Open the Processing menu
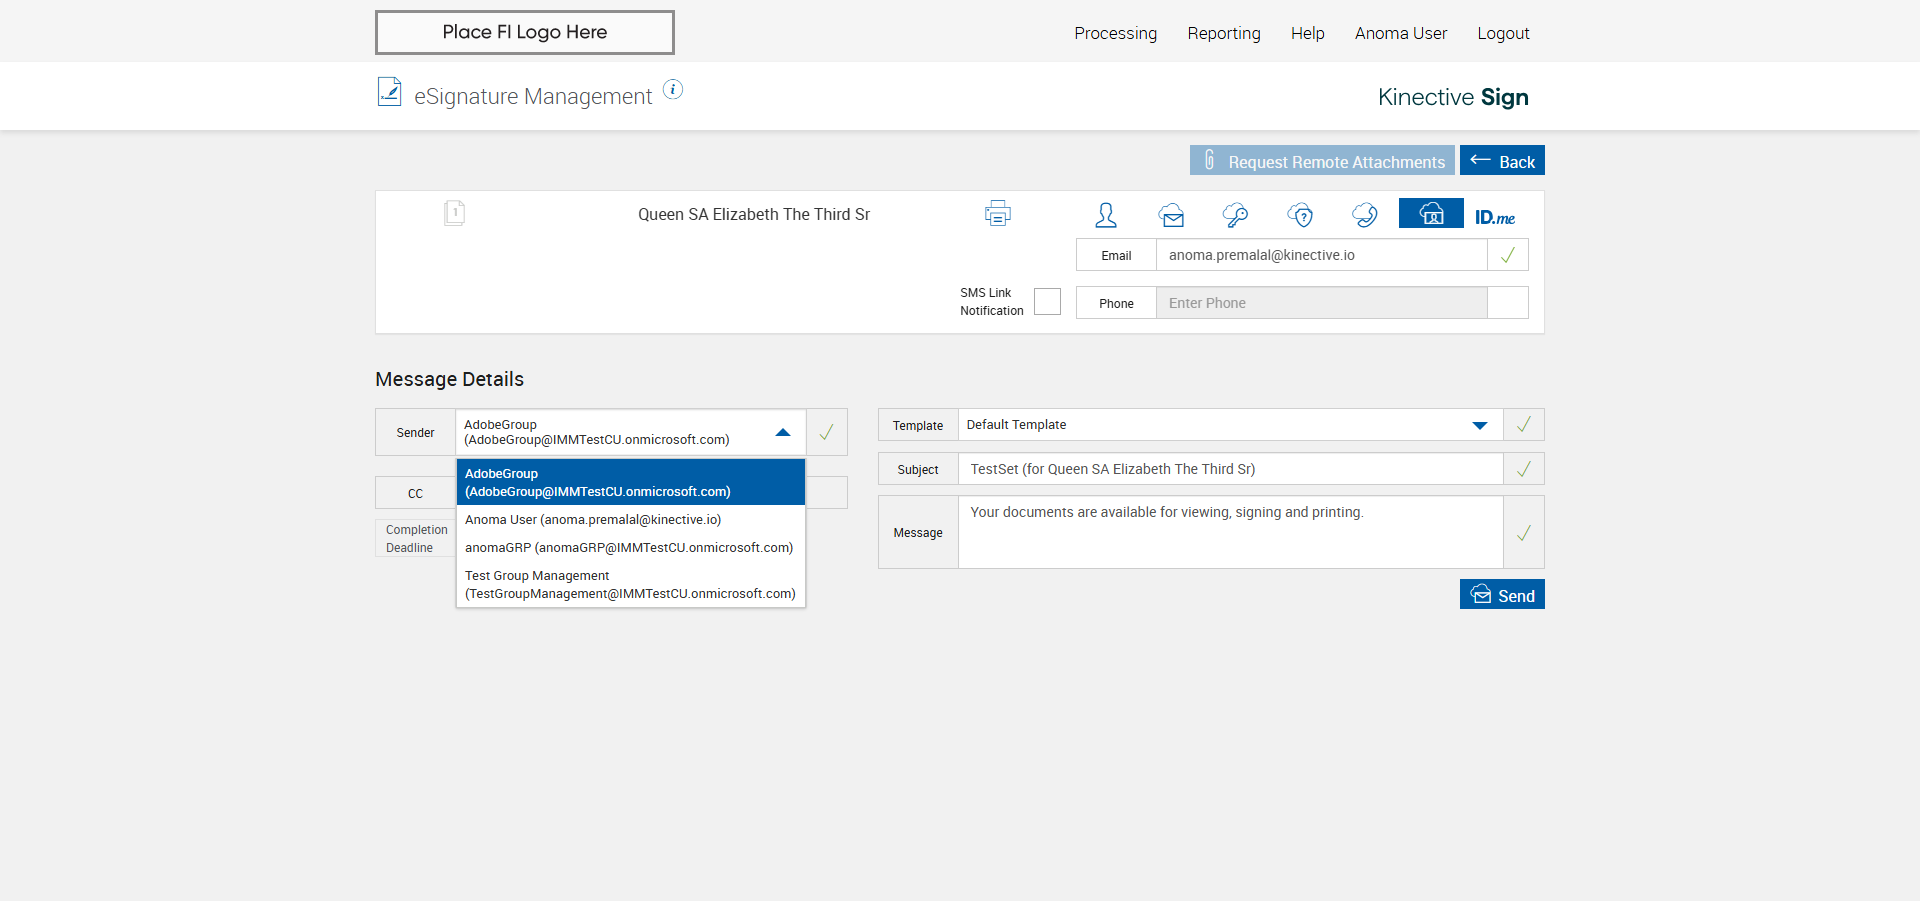Screen dimensions: 1920x901 pyautogui.click(x=1115, y=33)
